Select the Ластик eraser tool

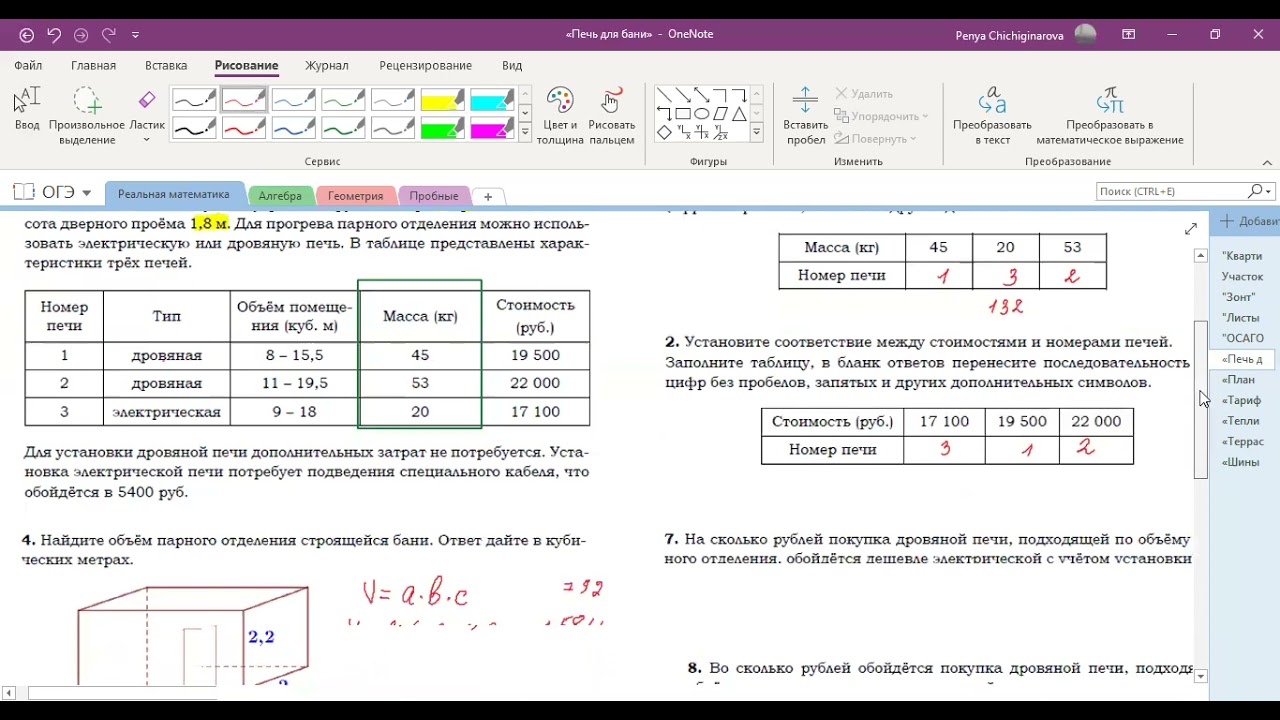(147, 110)
